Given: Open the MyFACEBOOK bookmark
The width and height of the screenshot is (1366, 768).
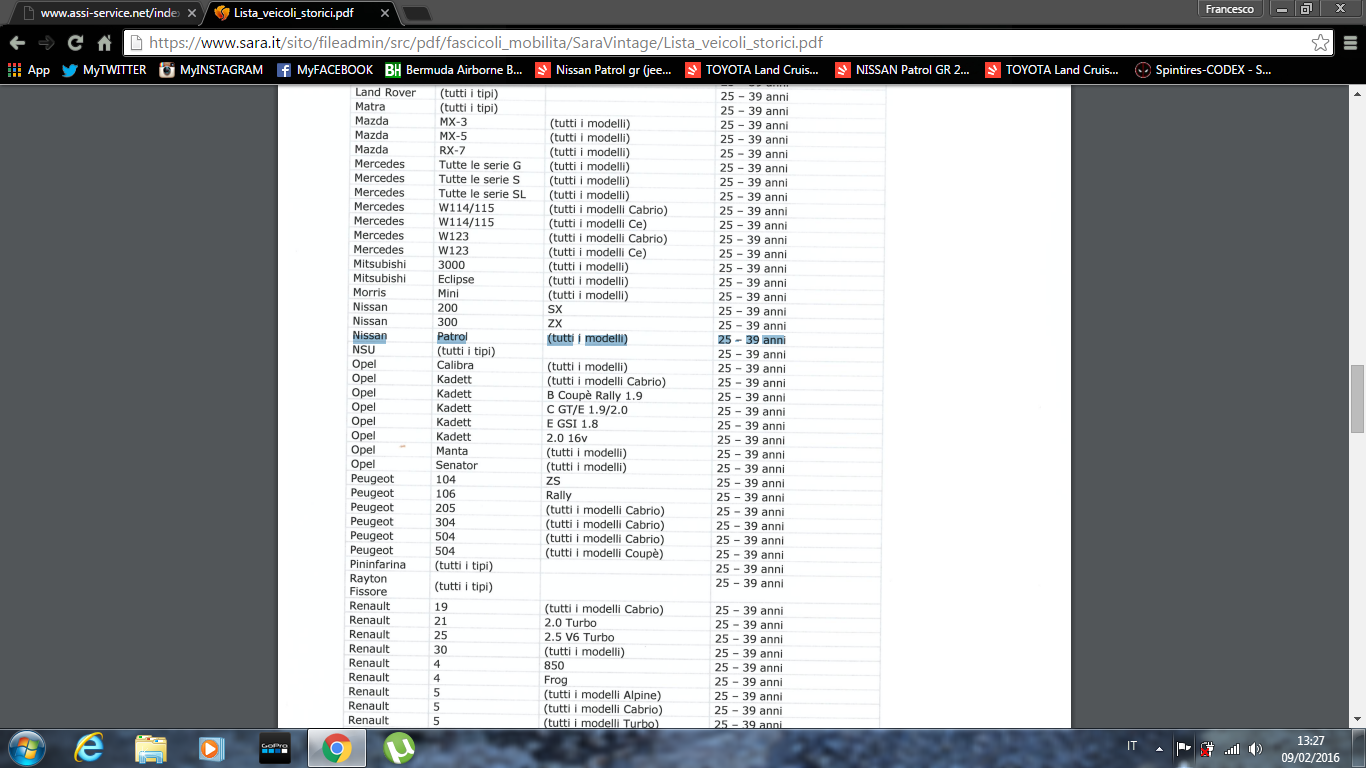Looking at the screenshot, I should pyautogui.click(x=325, y=70).
